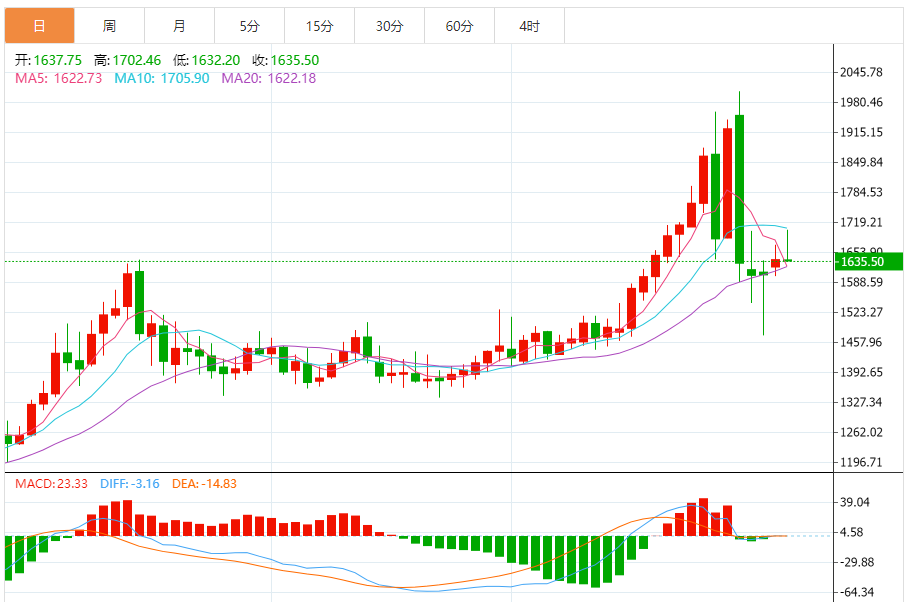
Task: Click the 39.04 MACD axis label
Action: [856, 503]
